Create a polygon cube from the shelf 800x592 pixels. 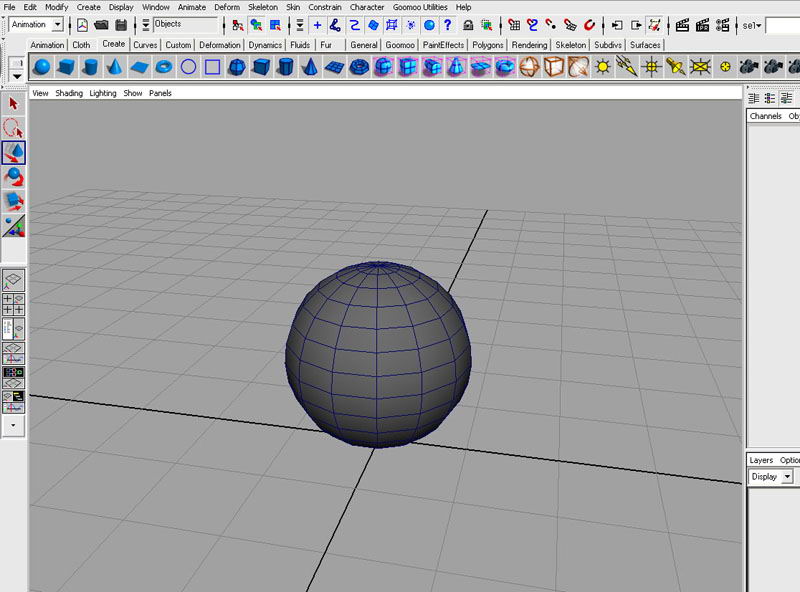pyautogui.click(x=261, y=67)
